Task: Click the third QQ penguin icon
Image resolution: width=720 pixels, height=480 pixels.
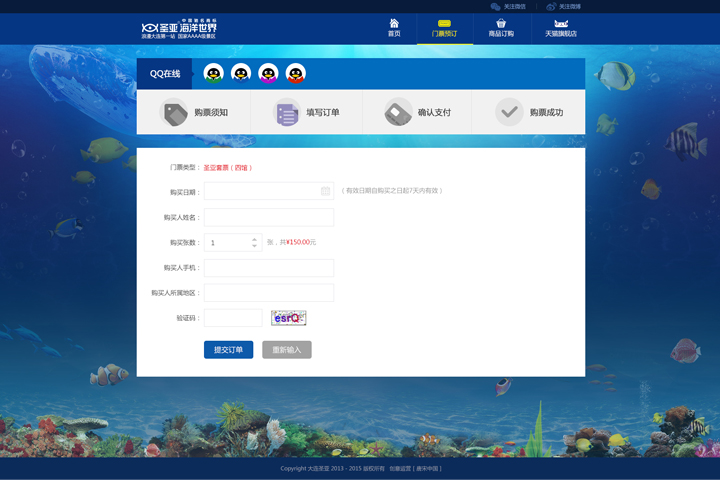Action: [268, 73]
